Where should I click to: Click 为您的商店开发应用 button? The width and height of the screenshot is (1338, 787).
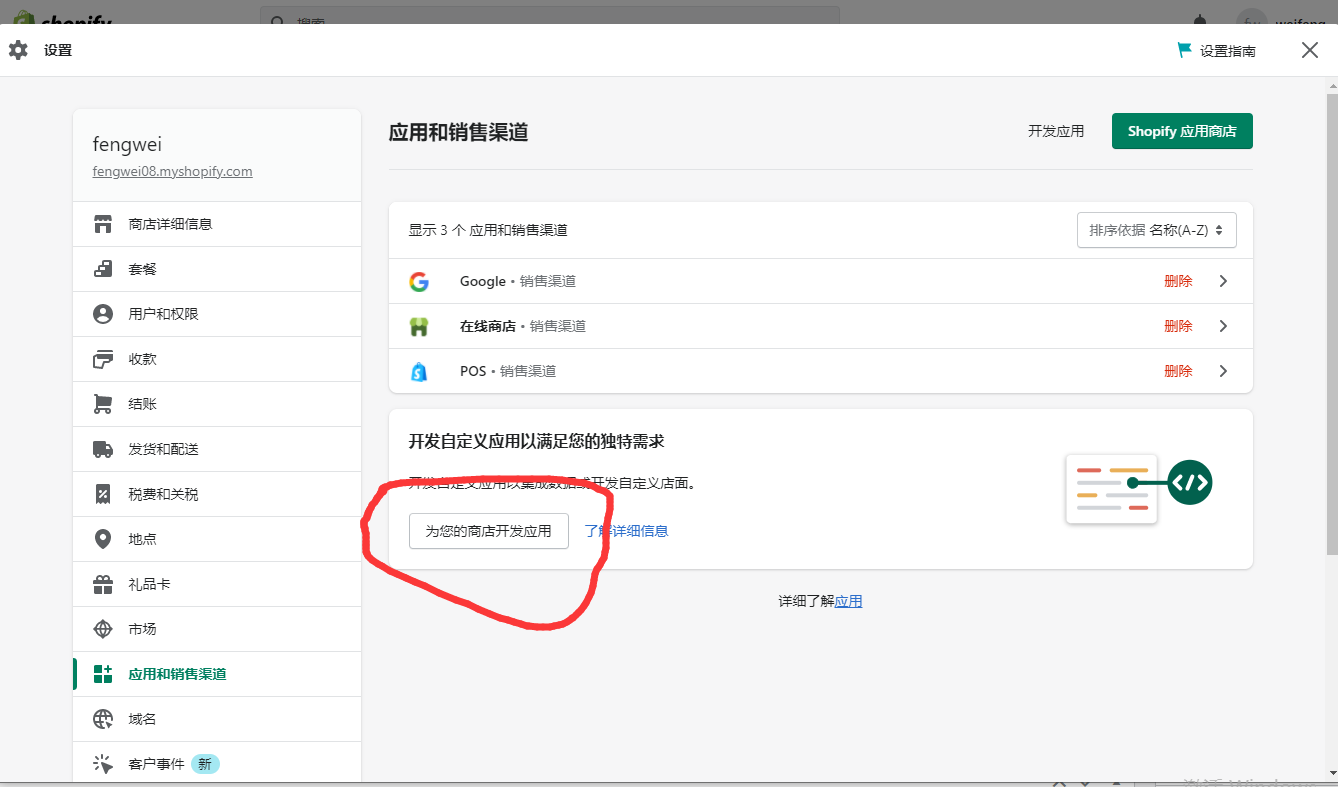point(489,531)
